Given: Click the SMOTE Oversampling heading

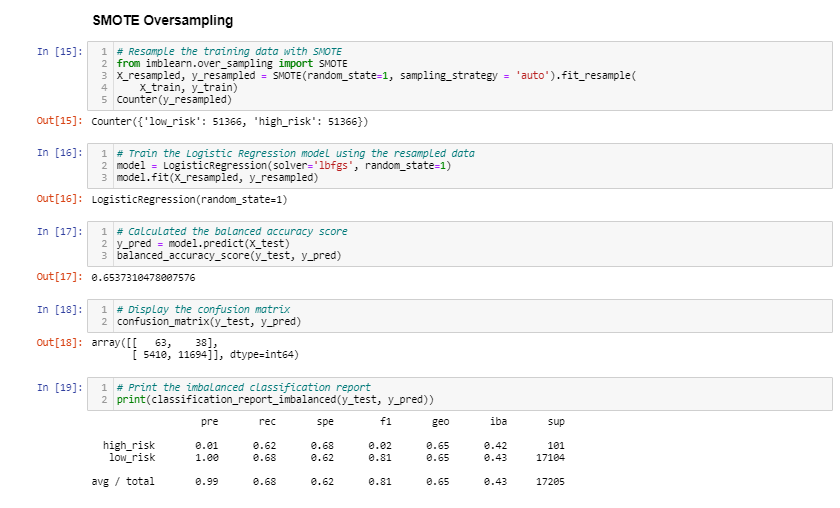Looking at the screenshot, I should (162, 20).
